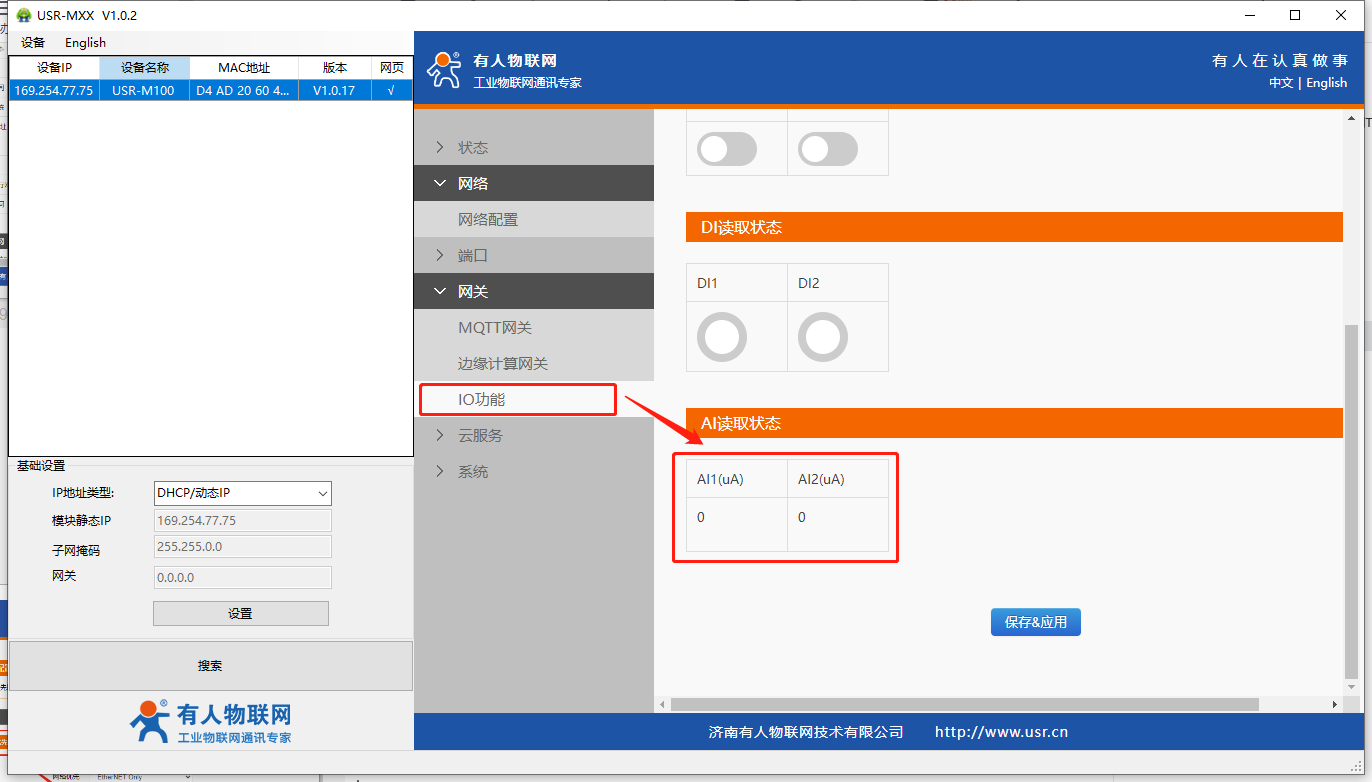Click the MAC address cell D4 AD 20 60
Screen dimensions: 1372x782
point(244,90)
